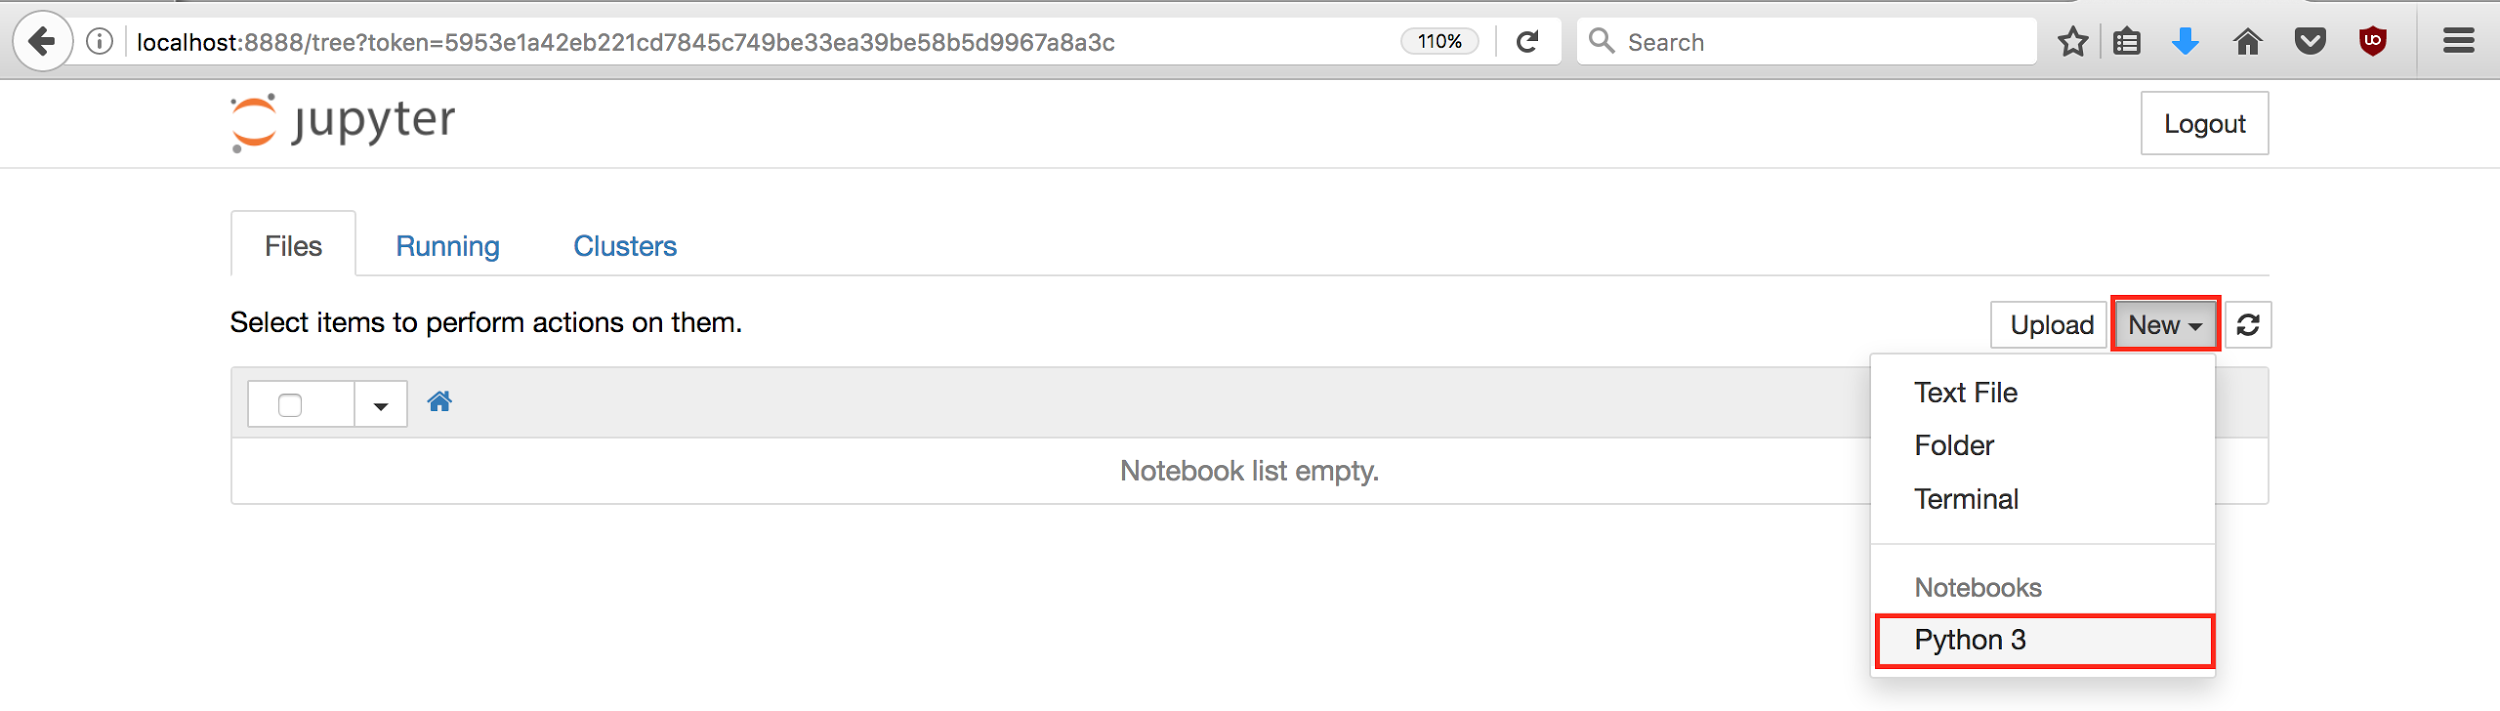The width and height of the screenshot is (2500, 711).
Task: Refresh the notebook list
Action: (x=2248, y=324)
